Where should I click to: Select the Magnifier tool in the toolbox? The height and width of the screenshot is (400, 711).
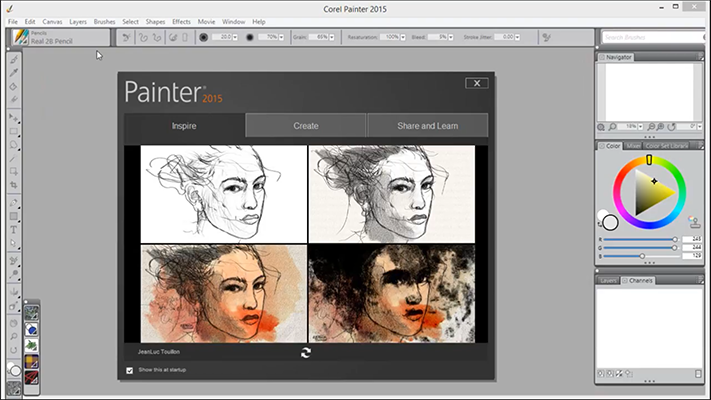14,337
